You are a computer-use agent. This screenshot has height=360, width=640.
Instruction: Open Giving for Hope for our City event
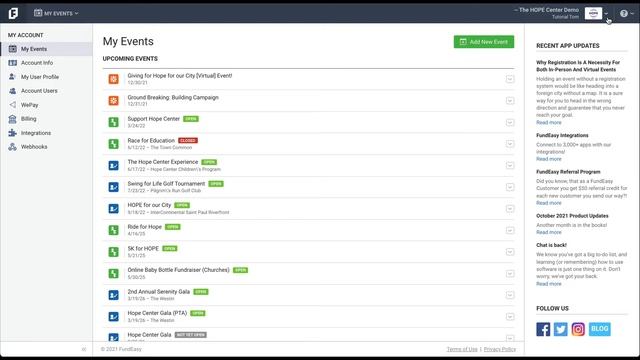coord(180,76)
